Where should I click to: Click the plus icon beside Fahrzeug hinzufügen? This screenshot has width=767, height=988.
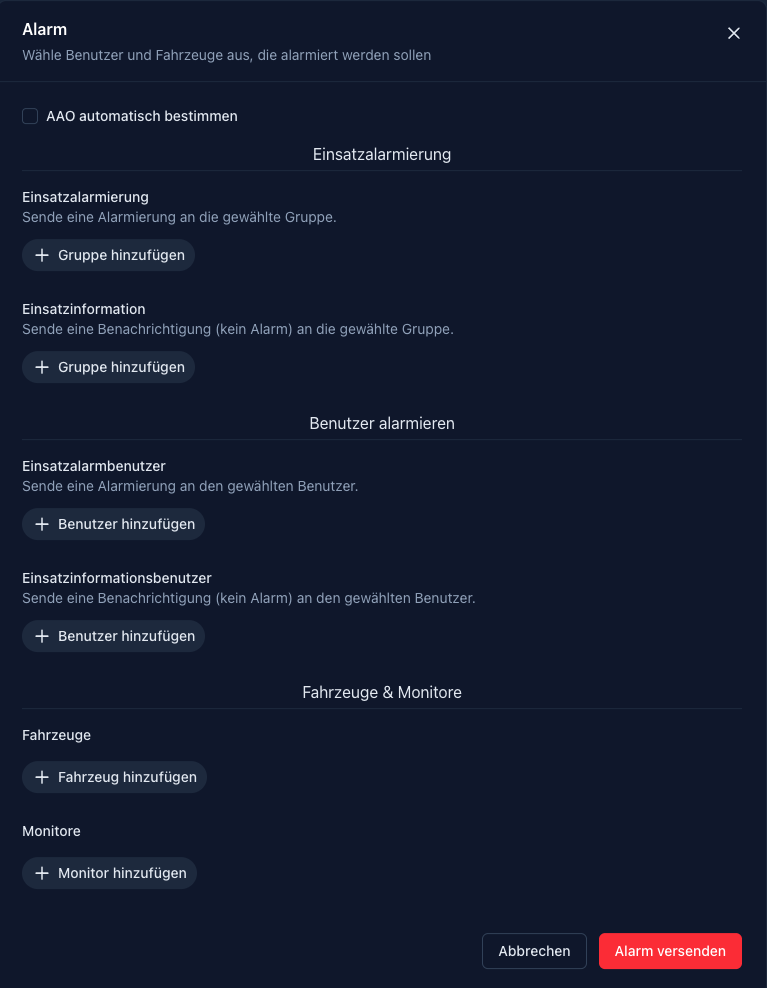42,777
